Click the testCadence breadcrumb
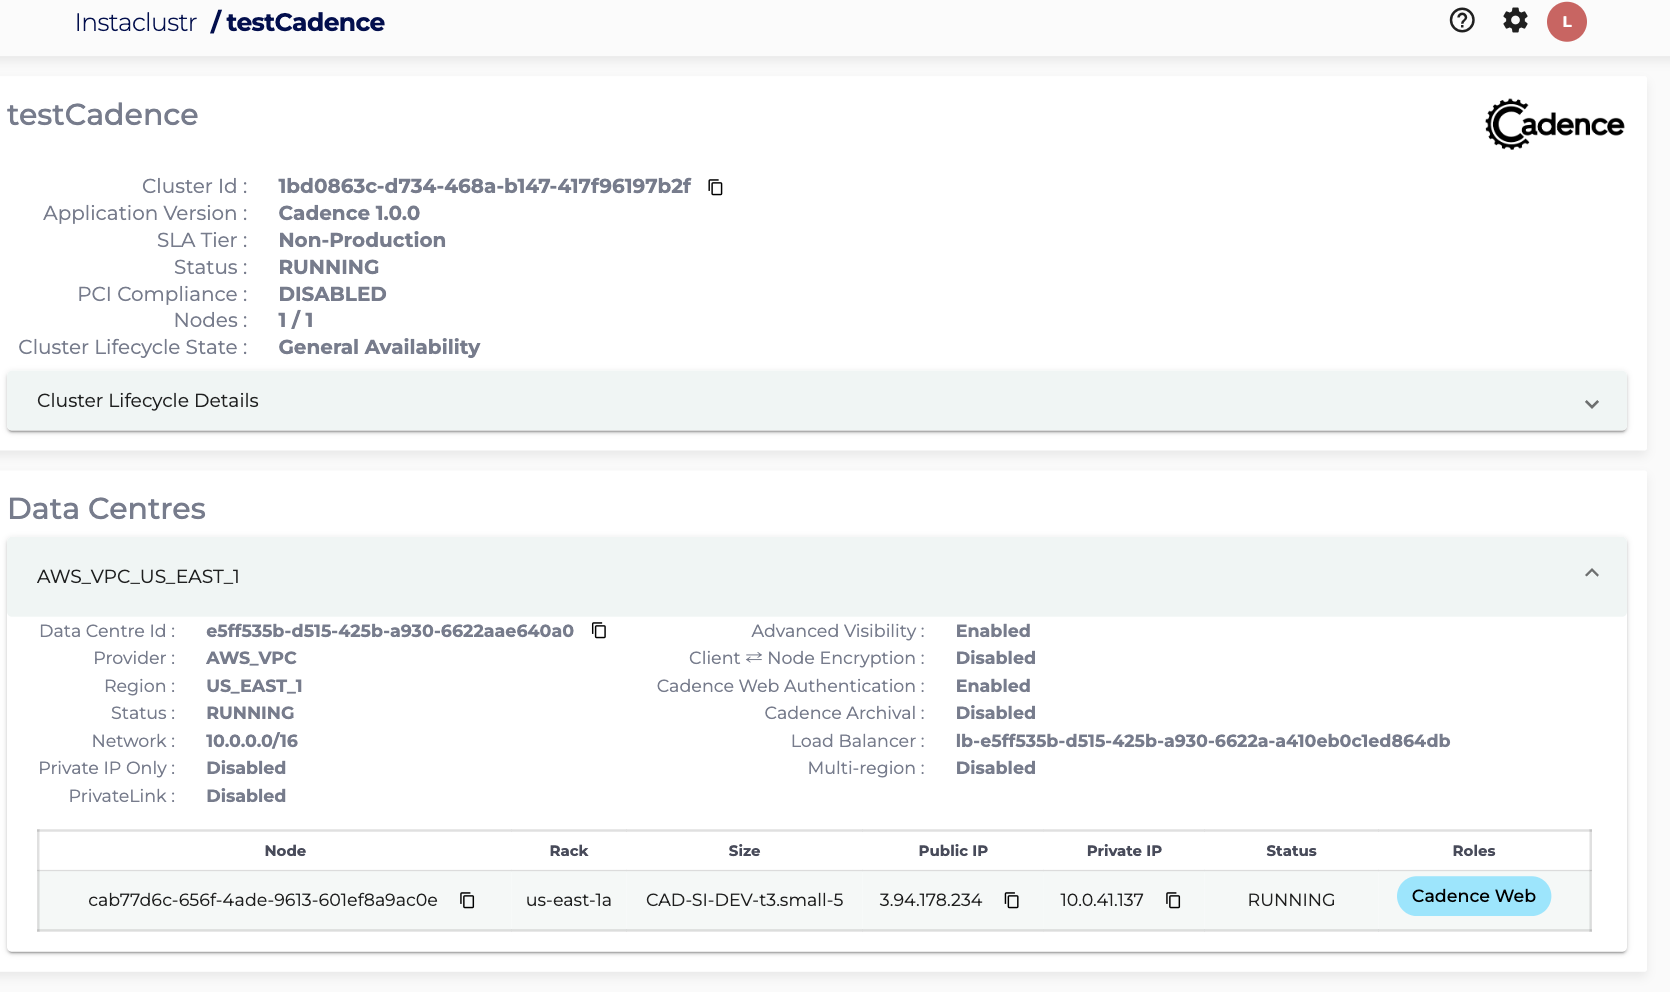The width and height of the screenshot is (1670, 992). [x=305, y=23]
